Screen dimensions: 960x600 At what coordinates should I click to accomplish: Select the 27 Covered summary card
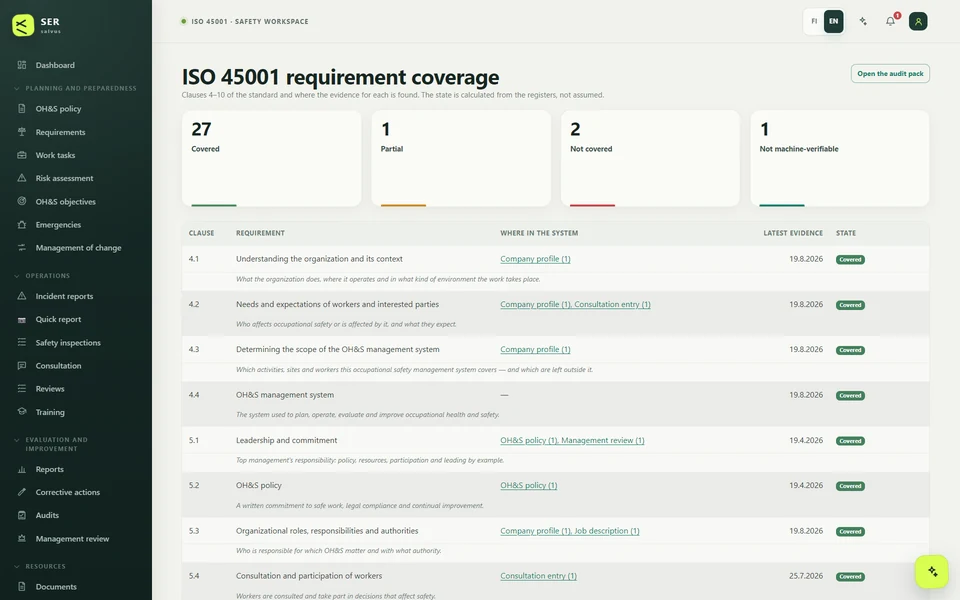[271, 159]
